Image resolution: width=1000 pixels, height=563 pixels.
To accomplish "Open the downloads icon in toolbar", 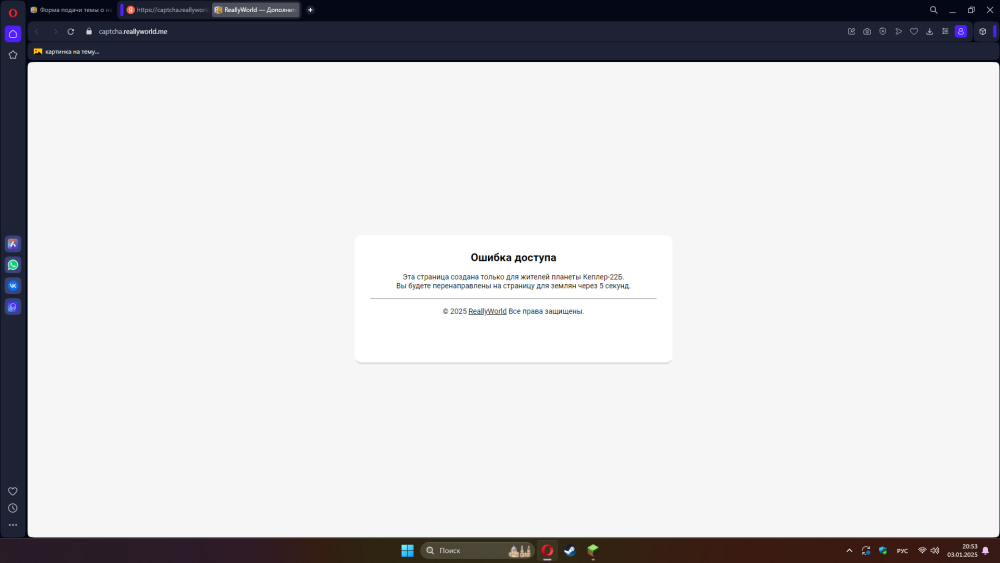I will point(930,31).
